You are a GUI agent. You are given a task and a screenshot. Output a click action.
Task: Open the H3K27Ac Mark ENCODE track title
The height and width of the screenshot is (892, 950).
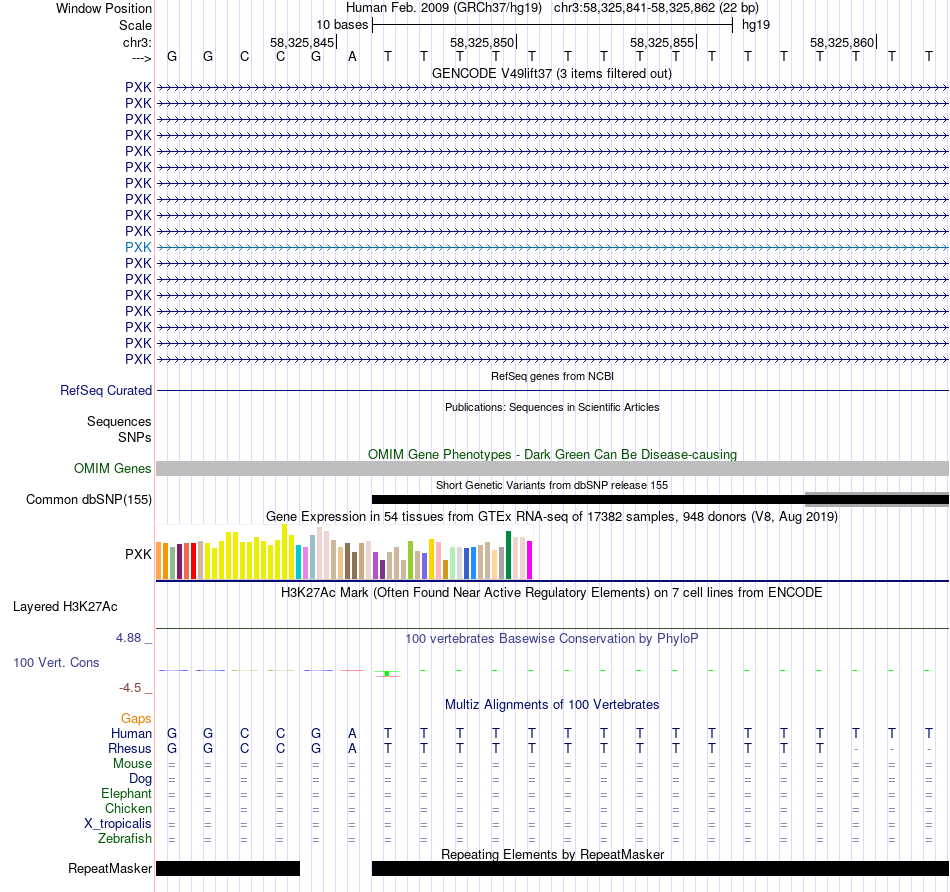coord(552,593)
